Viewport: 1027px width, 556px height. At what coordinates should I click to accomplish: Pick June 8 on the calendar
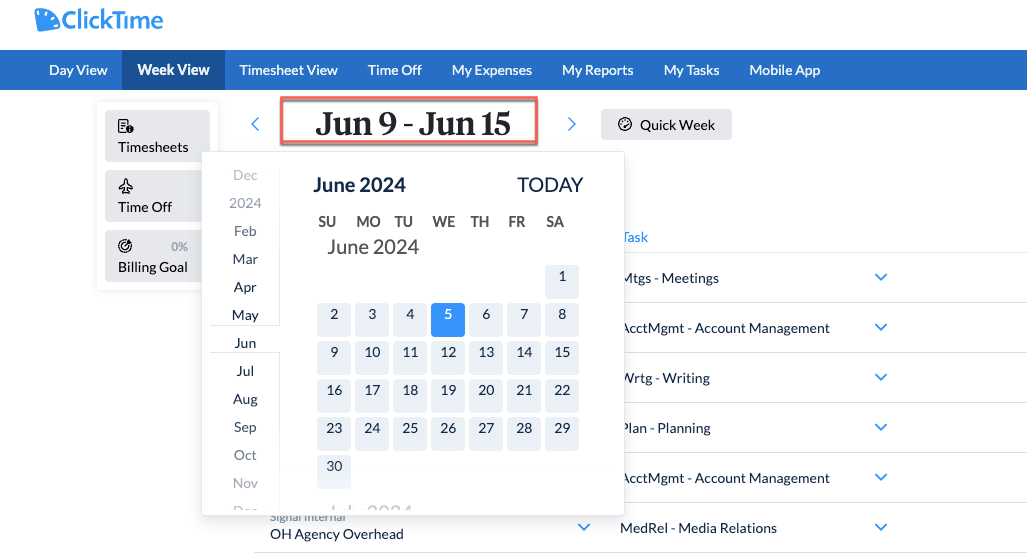[562, 320]
